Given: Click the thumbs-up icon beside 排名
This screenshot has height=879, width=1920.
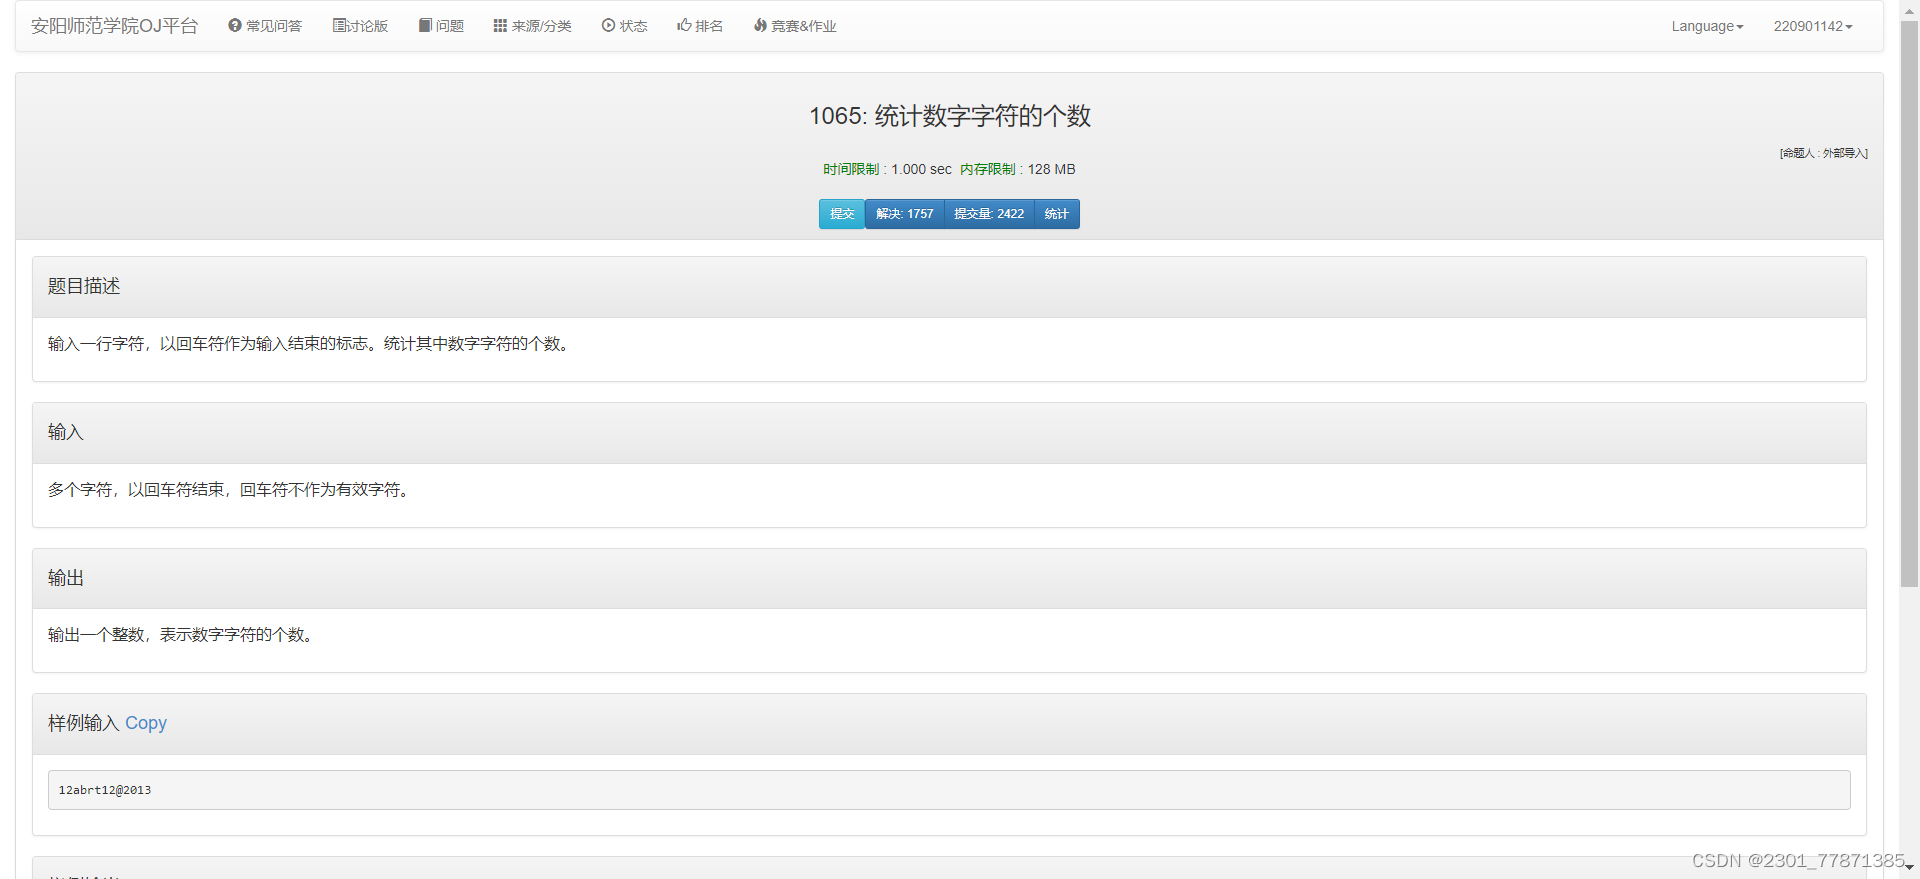Looking at the screenshot, I should 684,26.
